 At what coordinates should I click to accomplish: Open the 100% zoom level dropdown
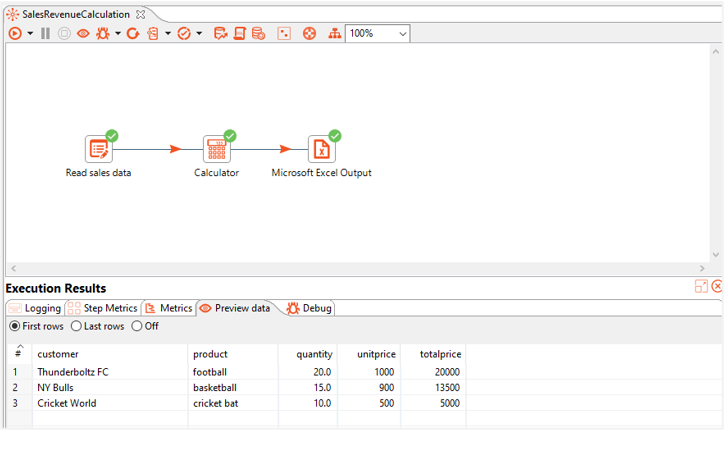377,33
